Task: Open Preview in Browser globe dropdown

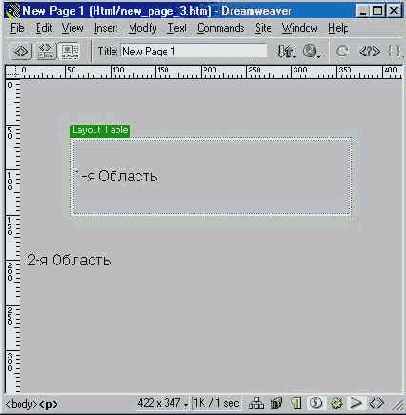Action: pos(311,51)
